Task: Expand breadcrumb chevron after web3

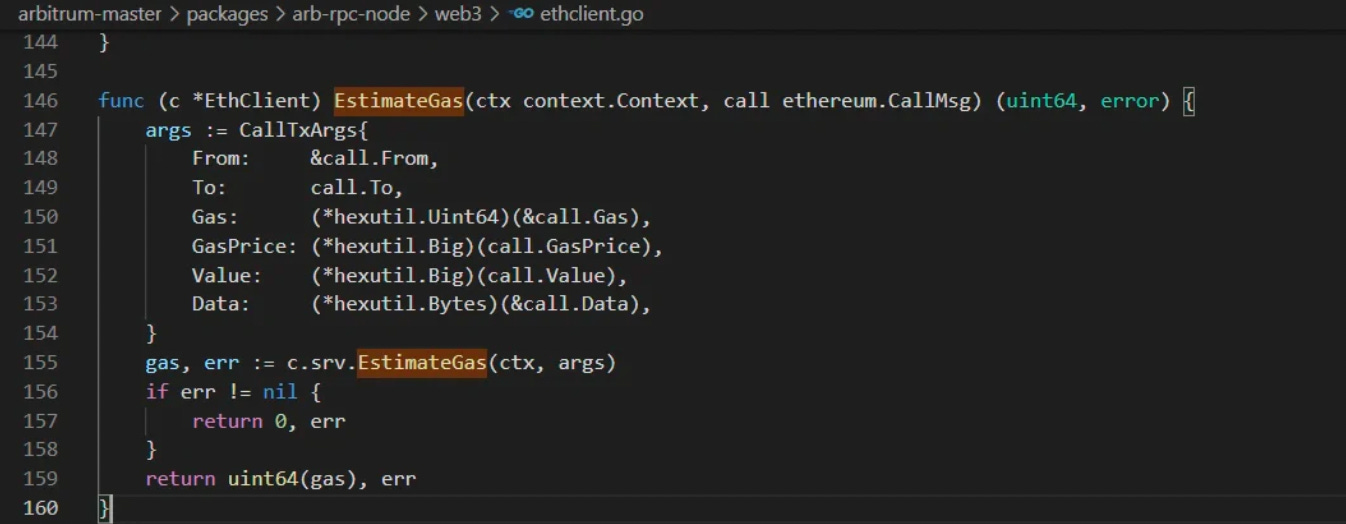Action: pos(495,14)
